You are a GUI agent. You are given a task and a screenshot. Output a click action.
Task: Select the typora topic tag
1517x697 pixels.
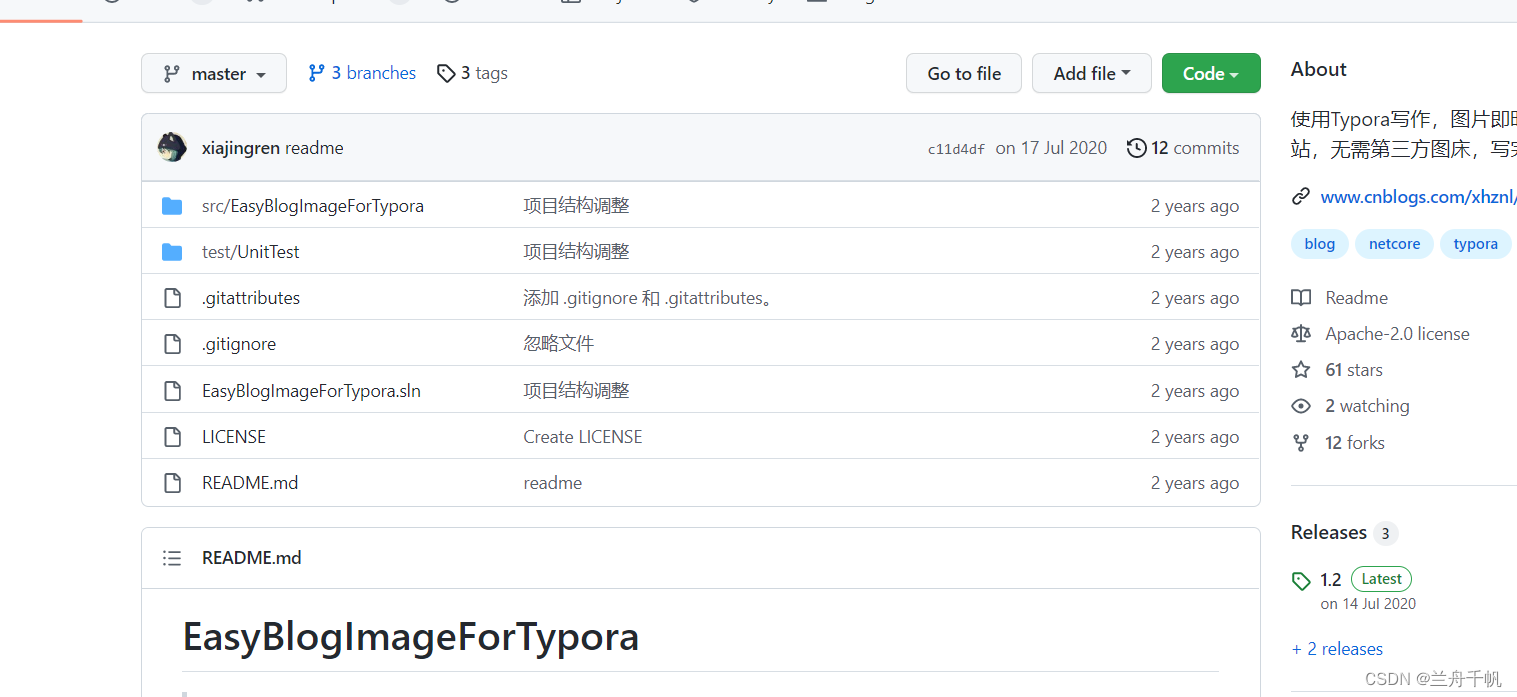pyautogui.click(x=1476, y=244)
